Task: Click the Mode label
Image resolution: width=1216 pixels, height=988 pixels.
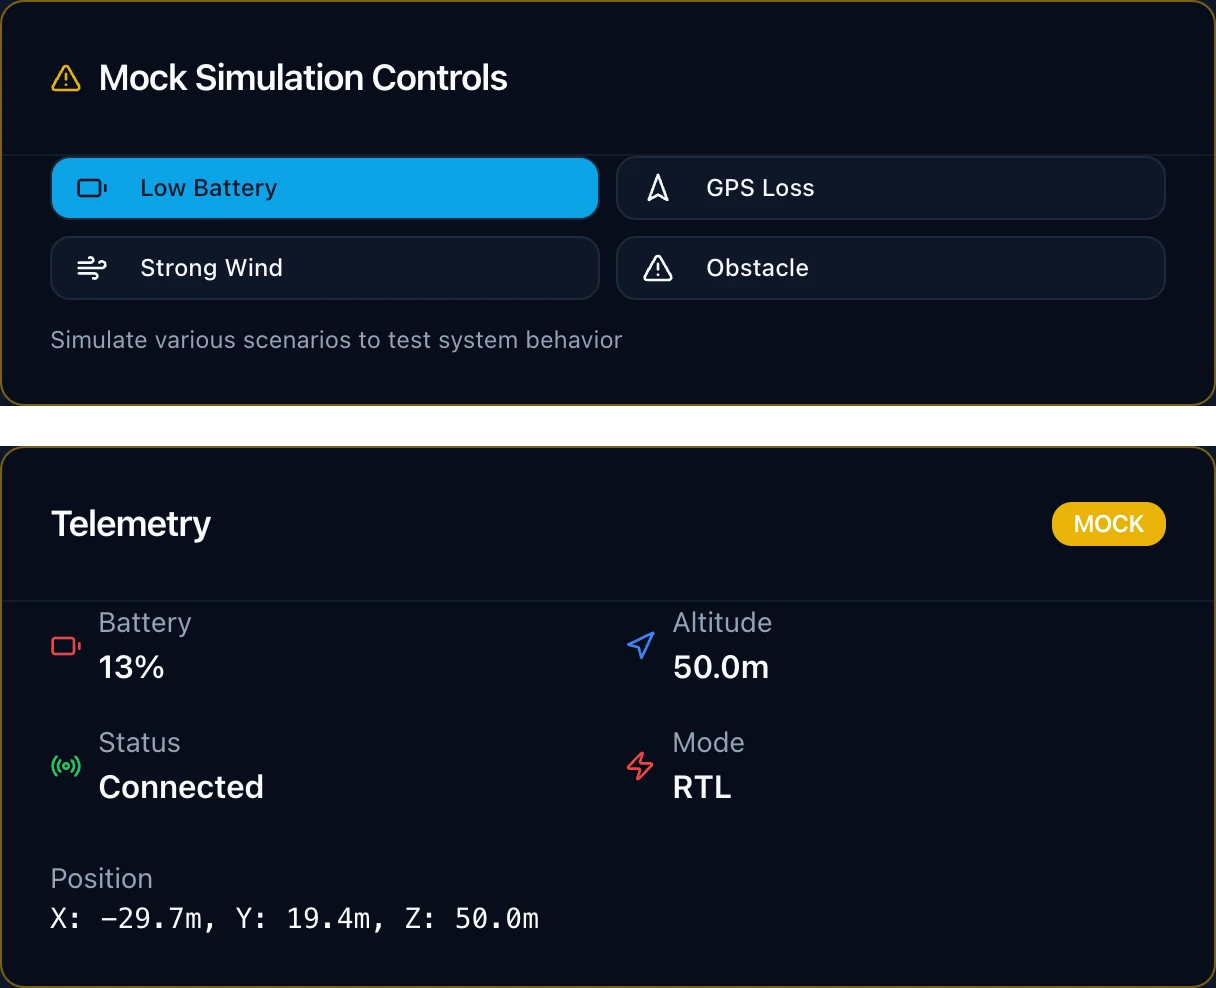Action: coord(708,742)
